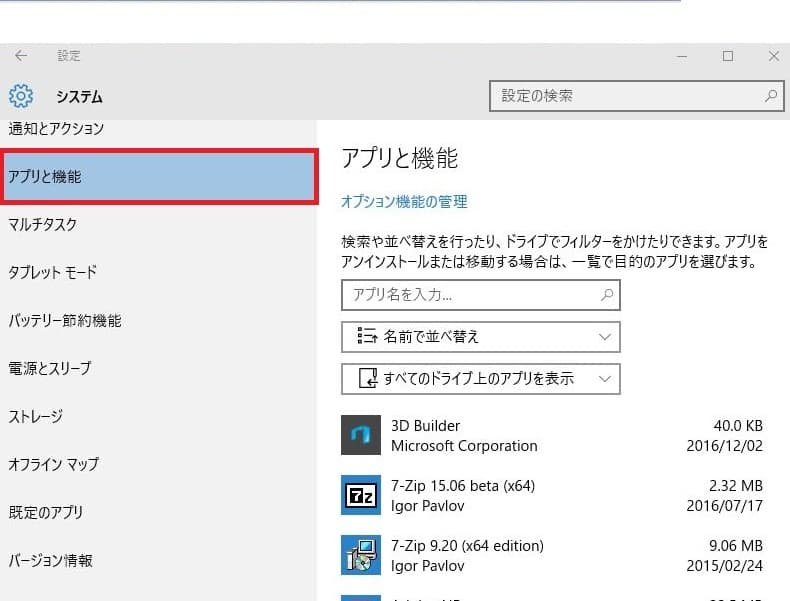790x601 pixels.
Task: Click the magnifier in 設定の検索 box
Action: coord(771,96)
